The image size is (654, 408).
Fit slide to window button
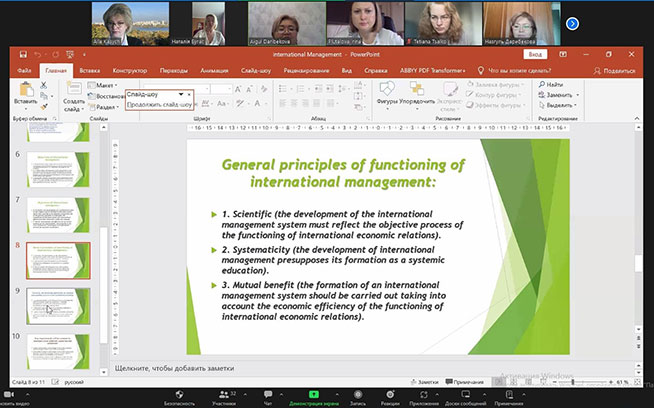tap(637, 382)
